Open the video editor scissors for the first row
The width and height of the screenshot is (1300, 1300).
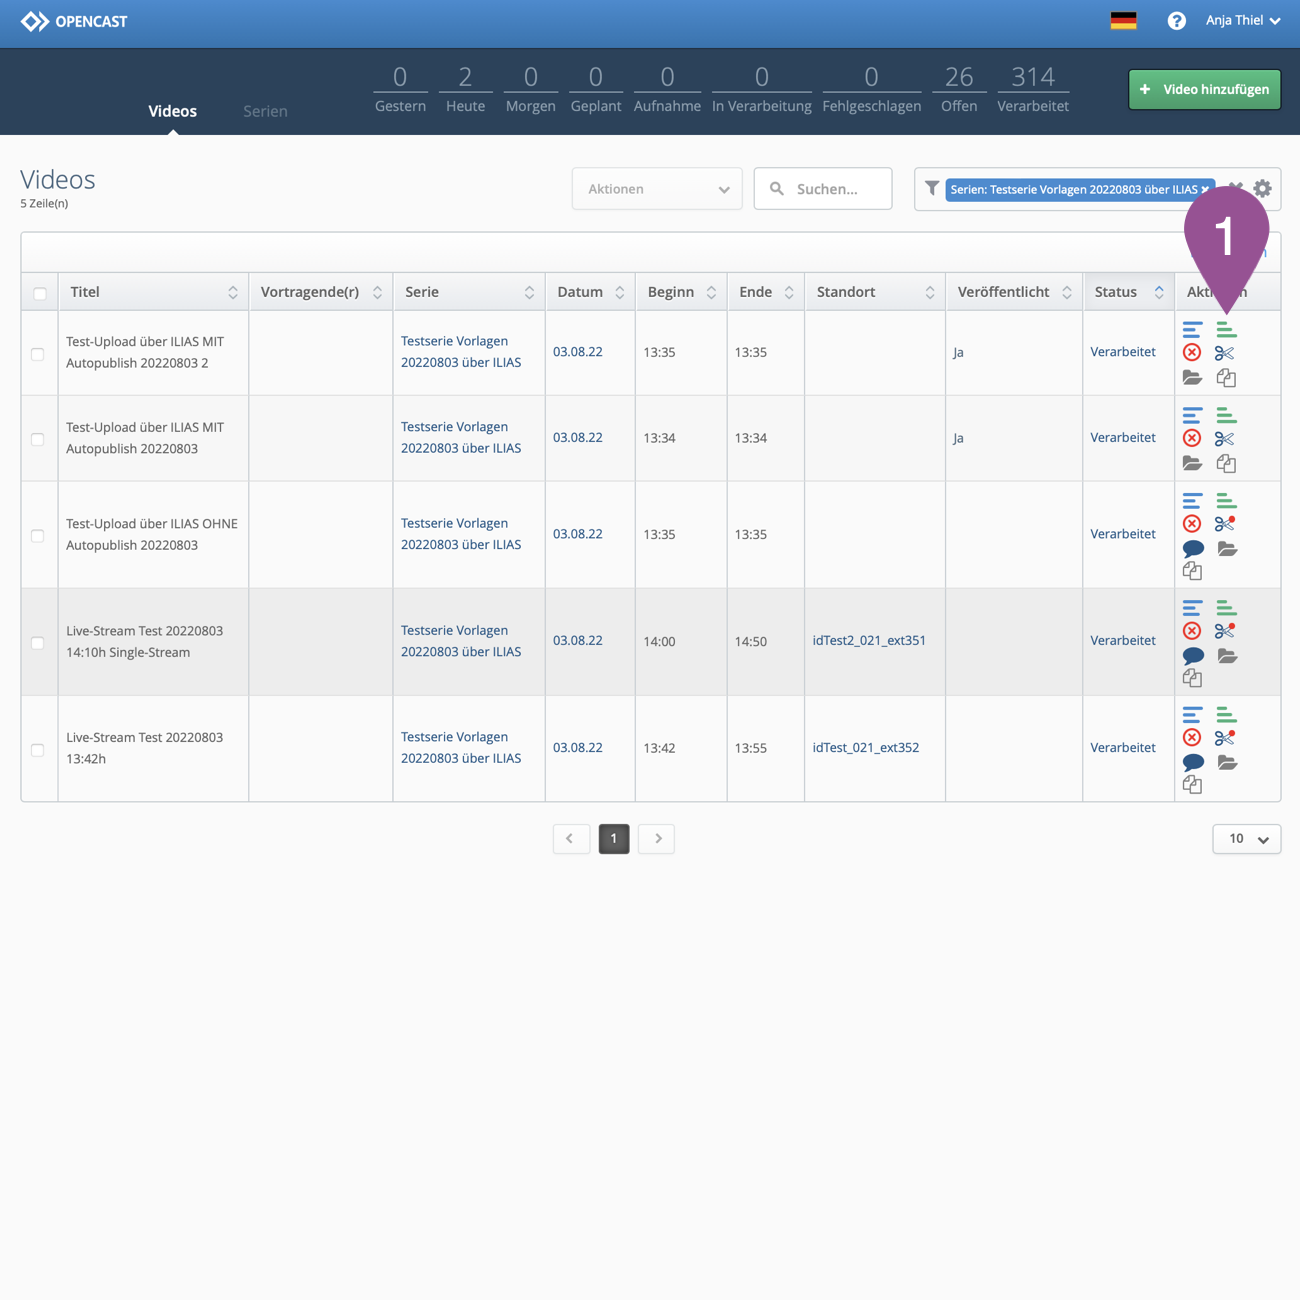[x=1224, y=353]
